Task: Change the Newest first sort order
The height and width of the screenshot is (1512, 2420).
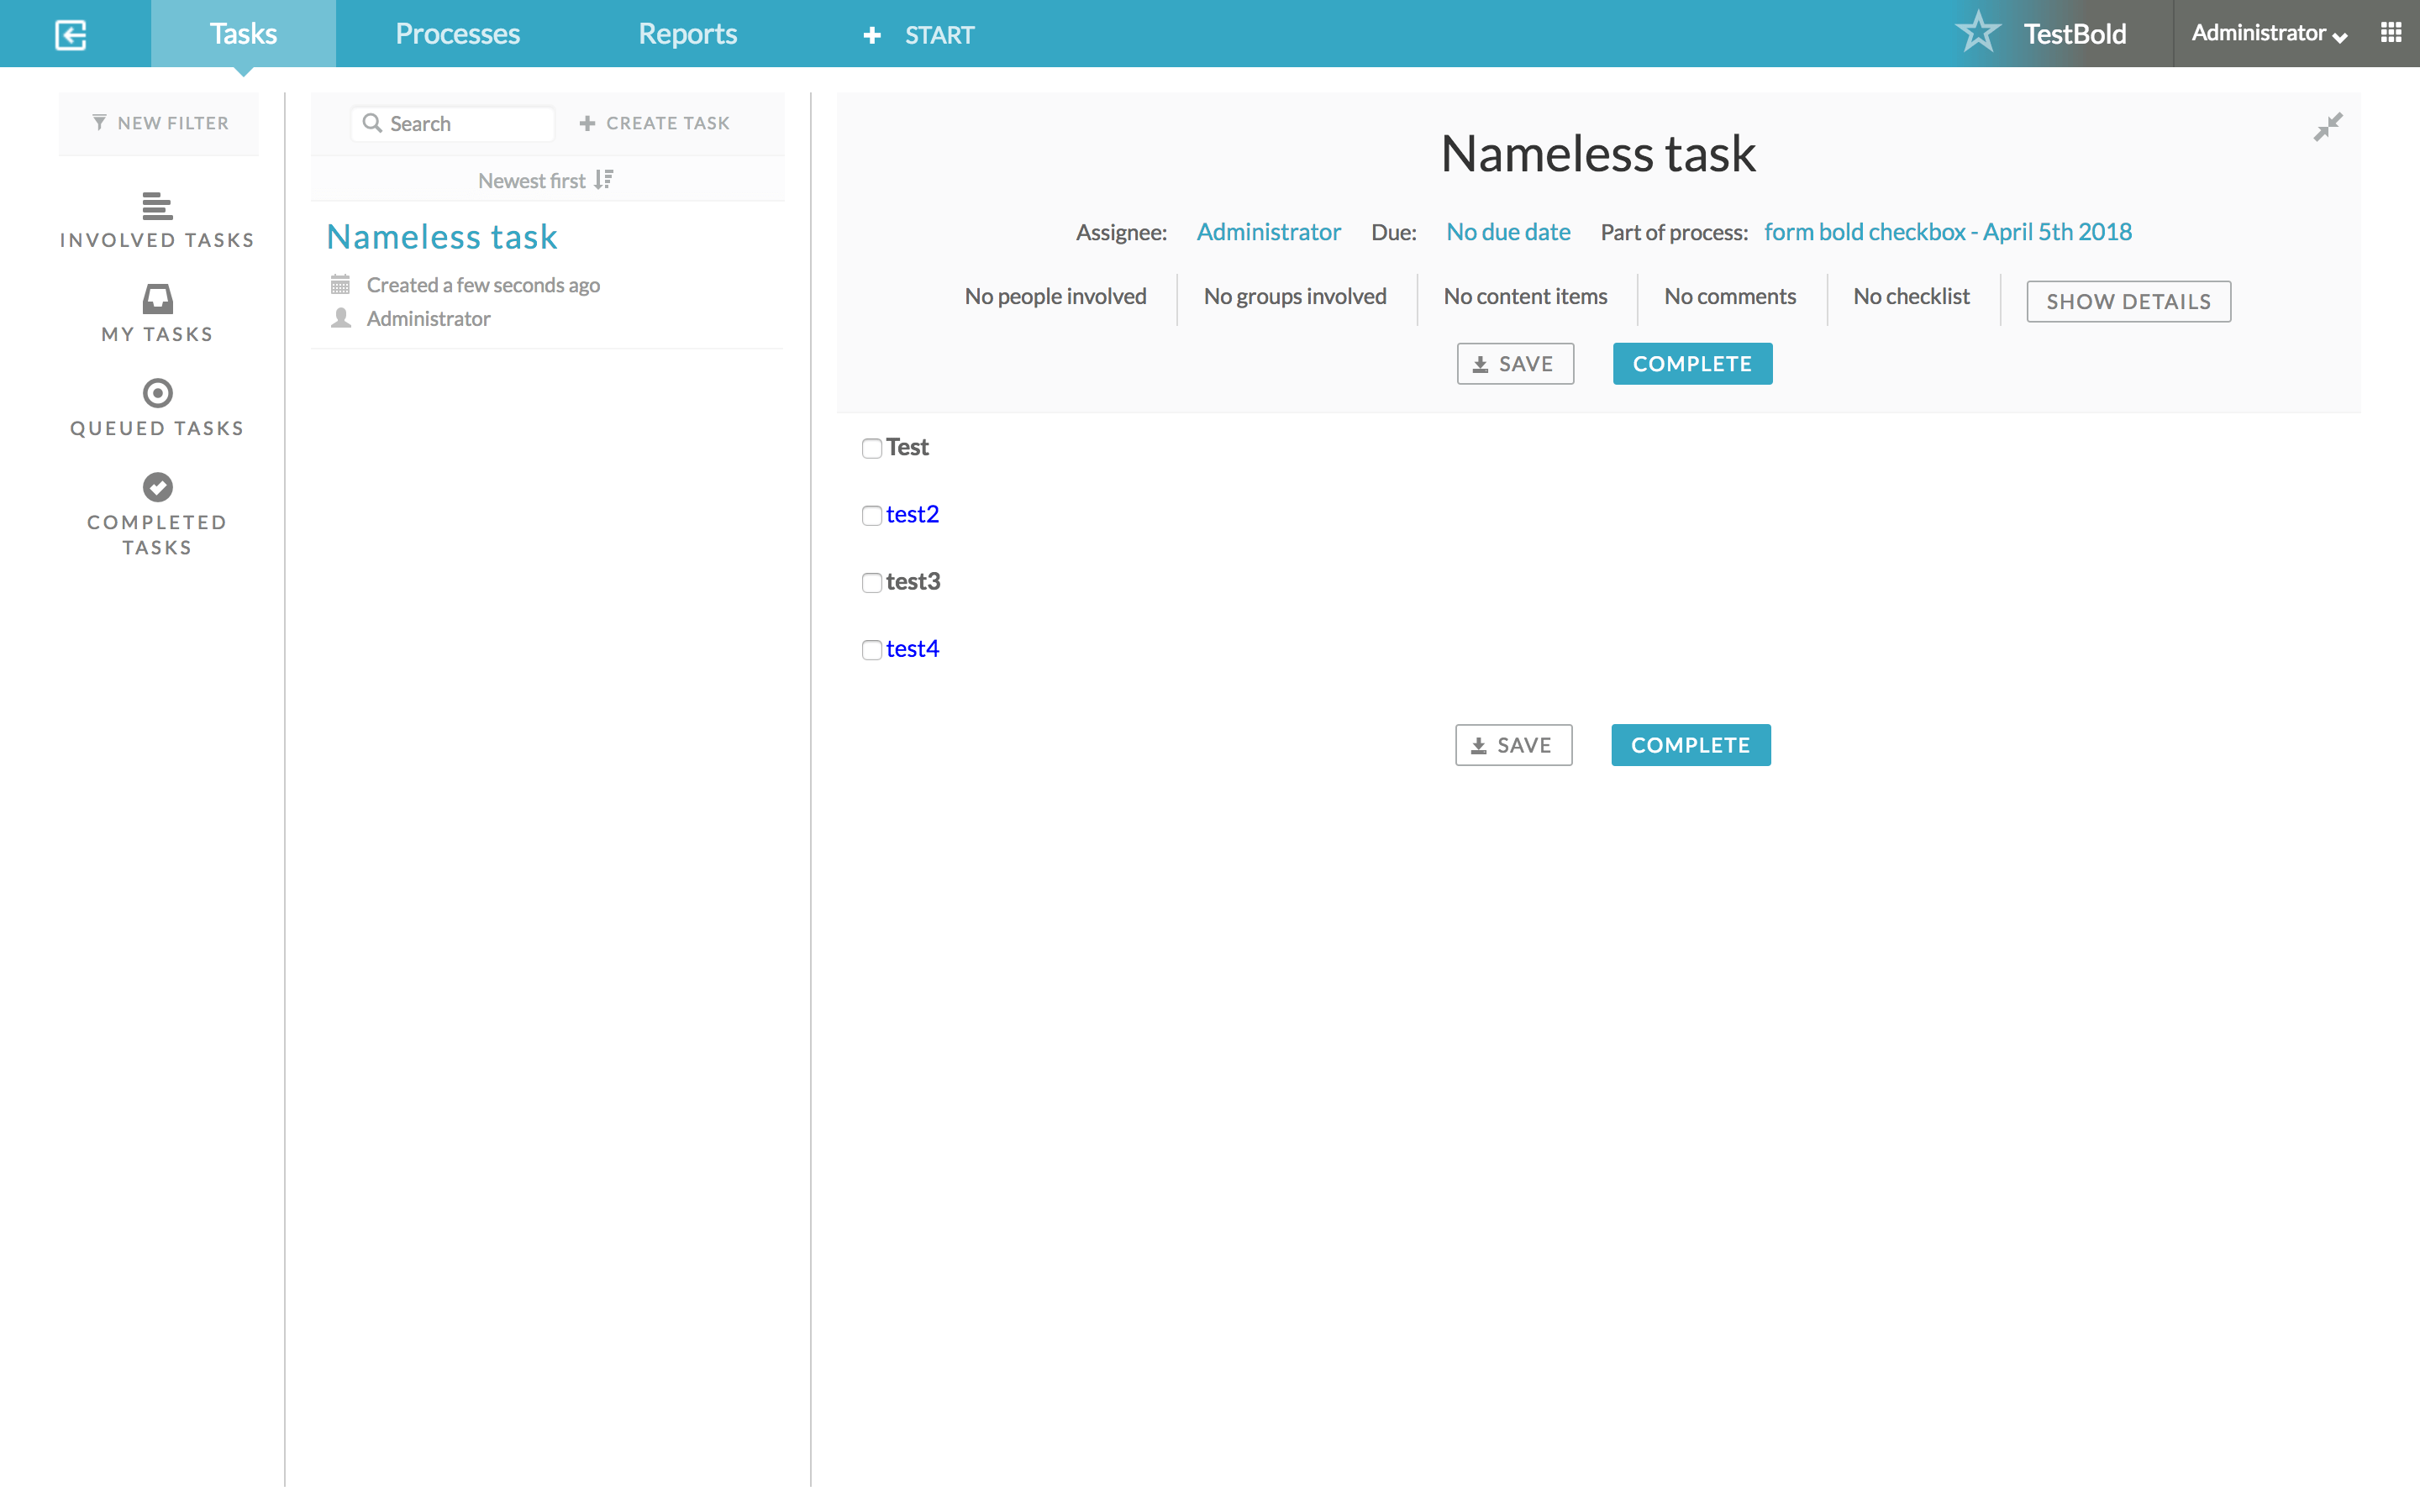Action: pyautogui.click(x=545, y=180)
